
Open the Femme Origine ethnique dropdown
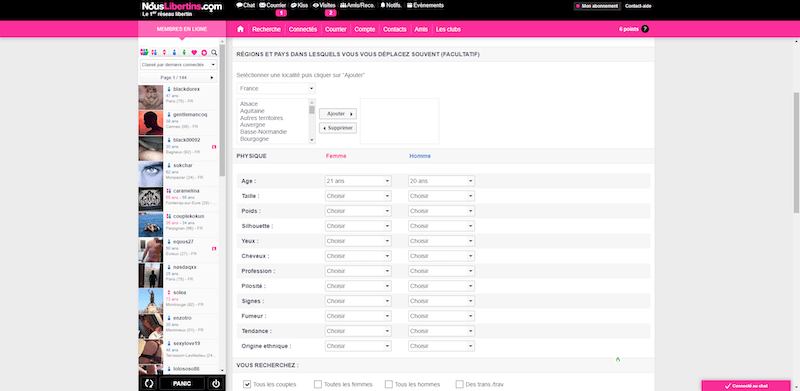point(358,346)
